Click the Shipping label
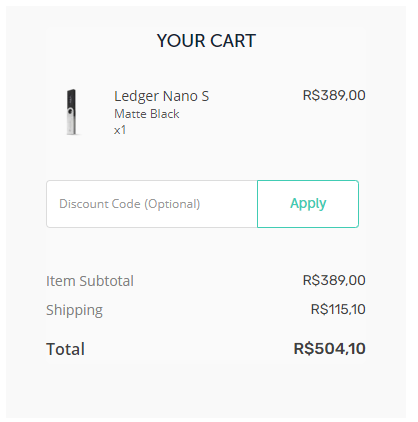The height and width of the screenshot is (422, 418). (x=74, y=310)
